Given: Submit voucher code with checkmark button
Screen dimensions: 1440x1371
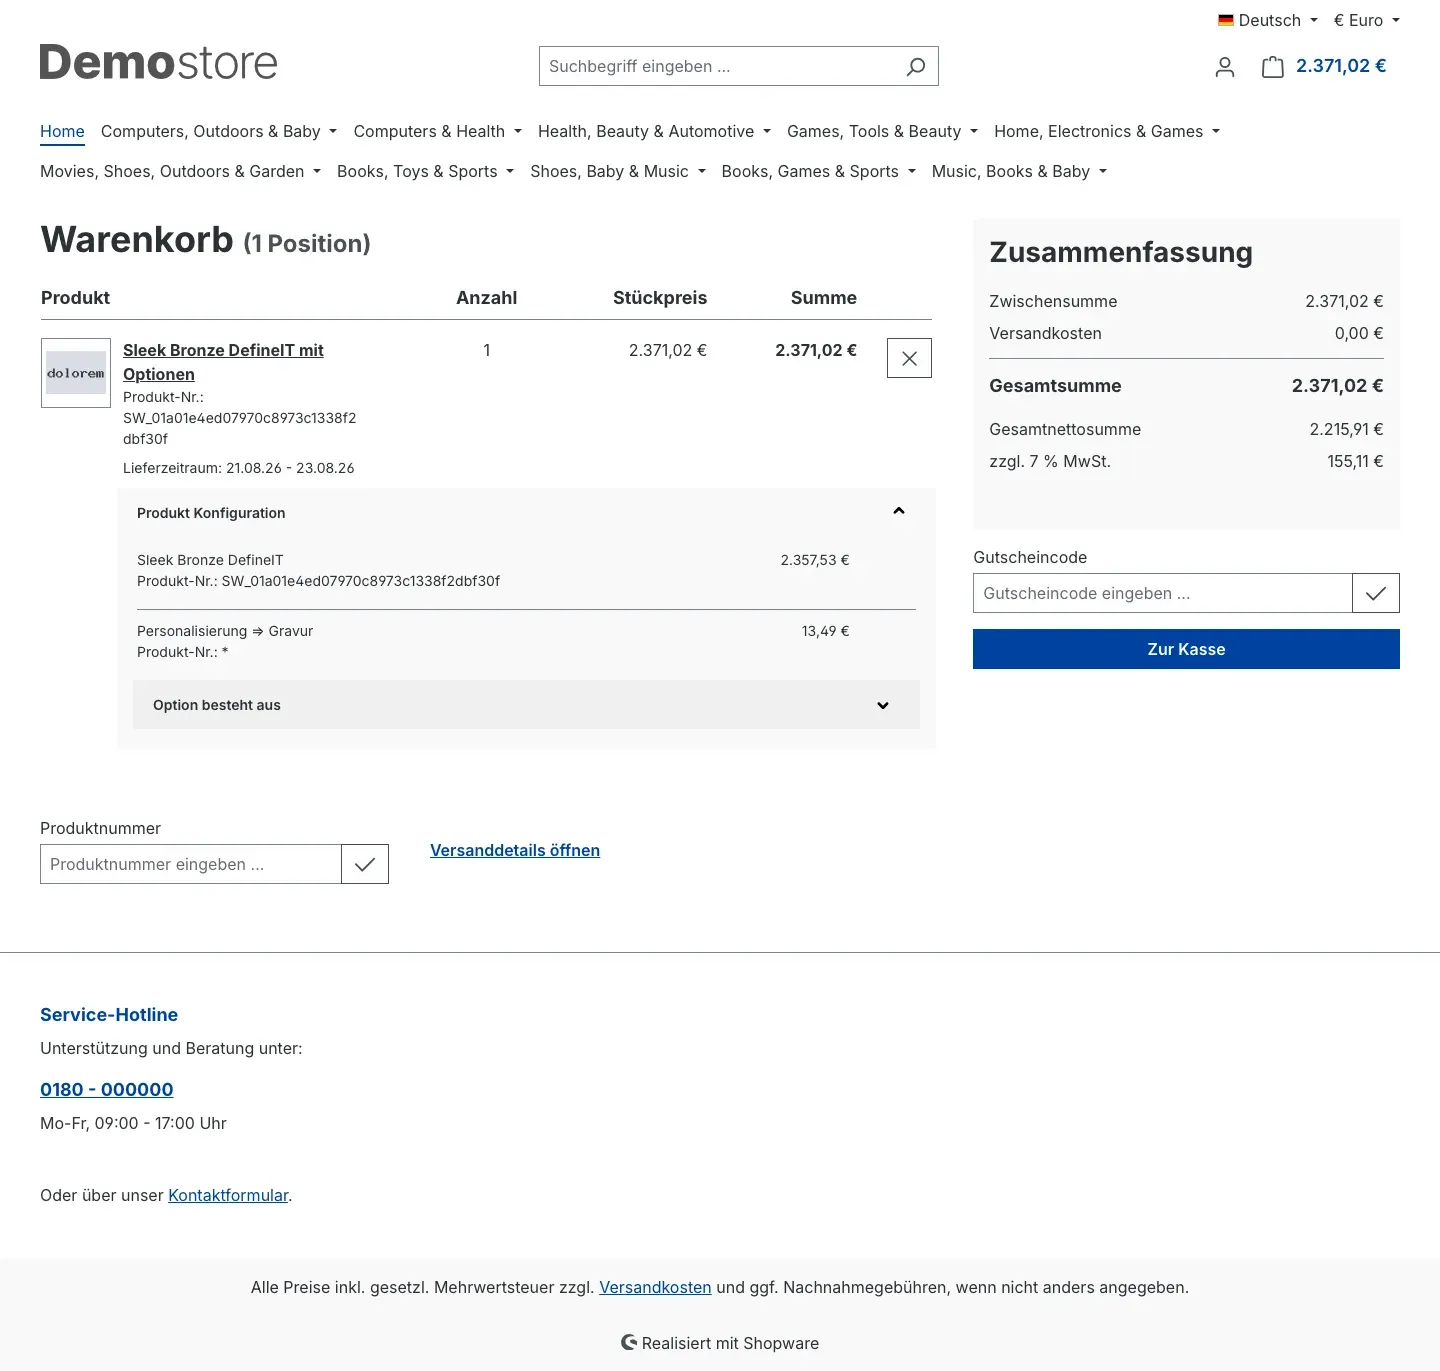Looking at the screenshot, I should 1376,593.
